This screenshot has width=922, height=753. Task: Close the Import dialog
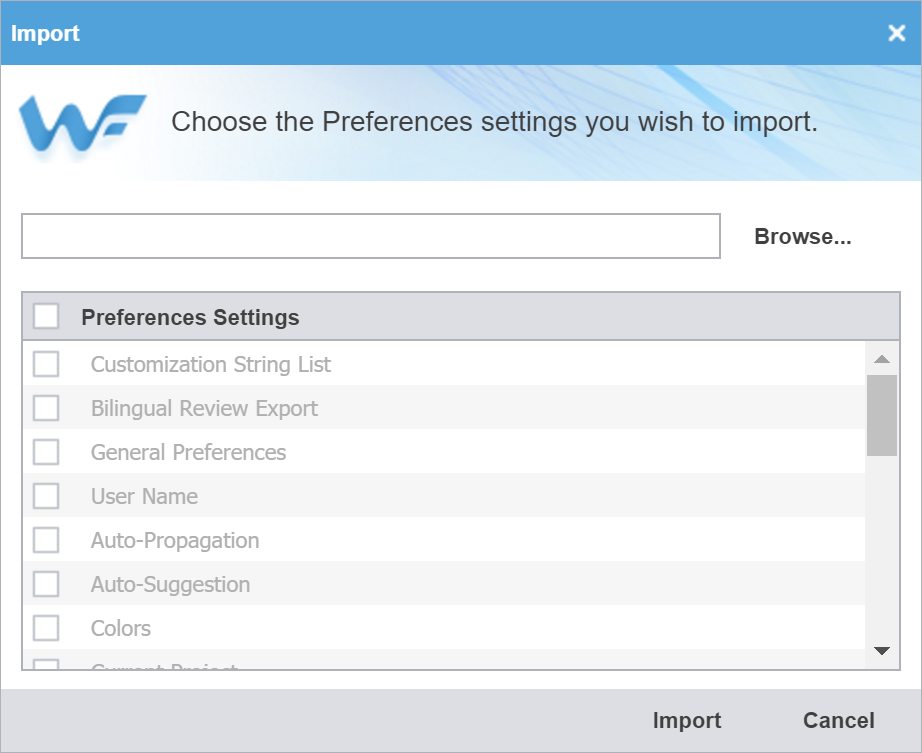[x=896, y=33]
